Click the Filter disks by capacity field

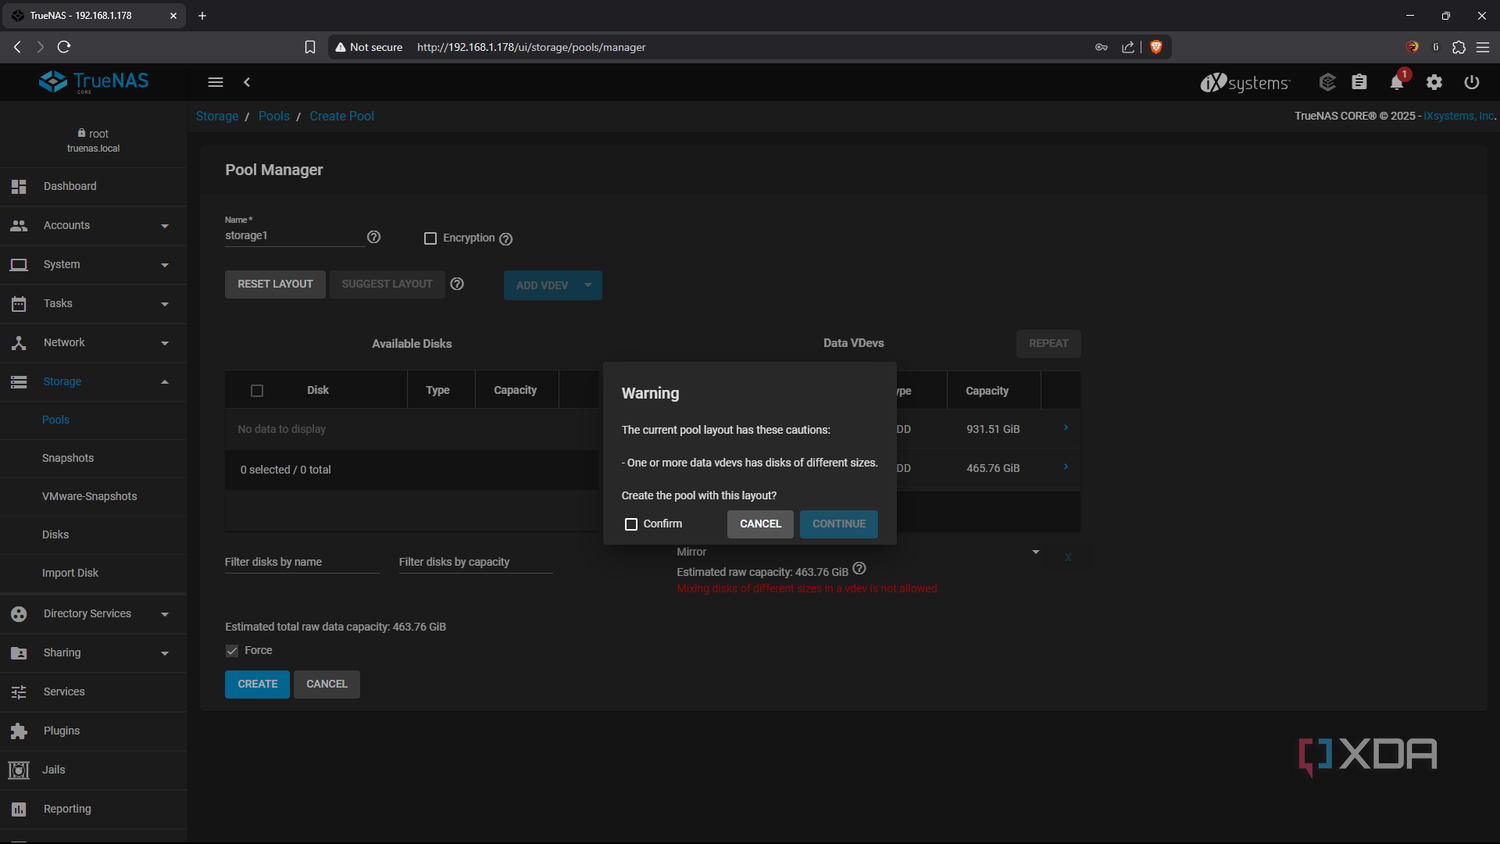(x=476, y=562)
